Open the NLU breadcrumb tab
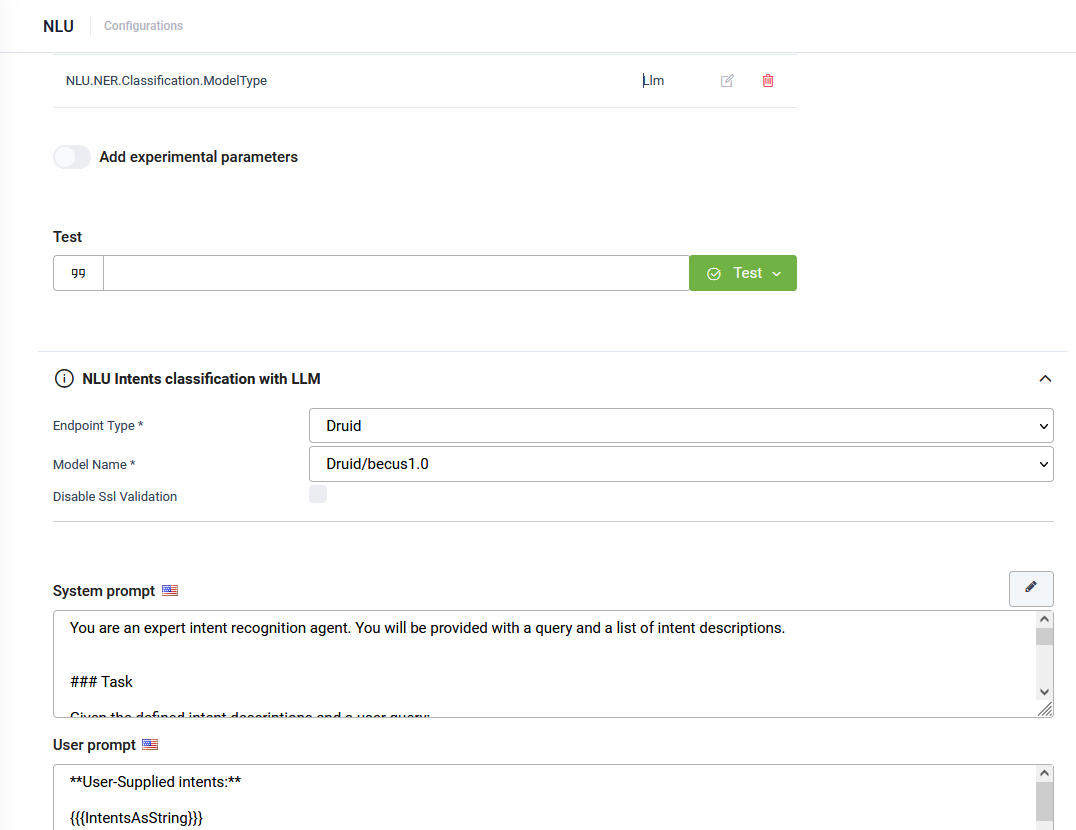 (x=58, y=26)
